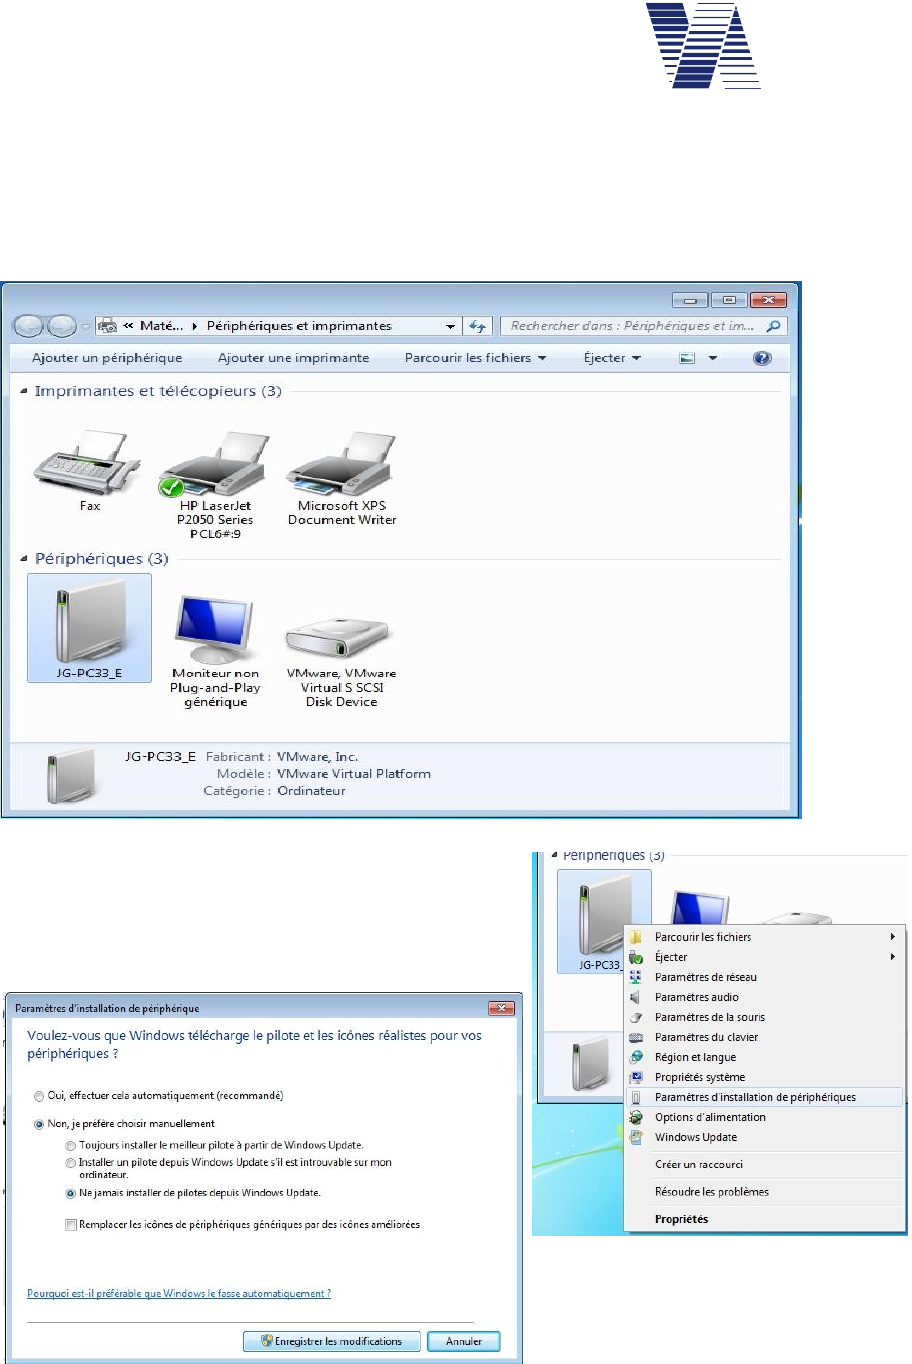
Task: Click Ajouter un périphérique toolbar button
Action: point(107,358)
